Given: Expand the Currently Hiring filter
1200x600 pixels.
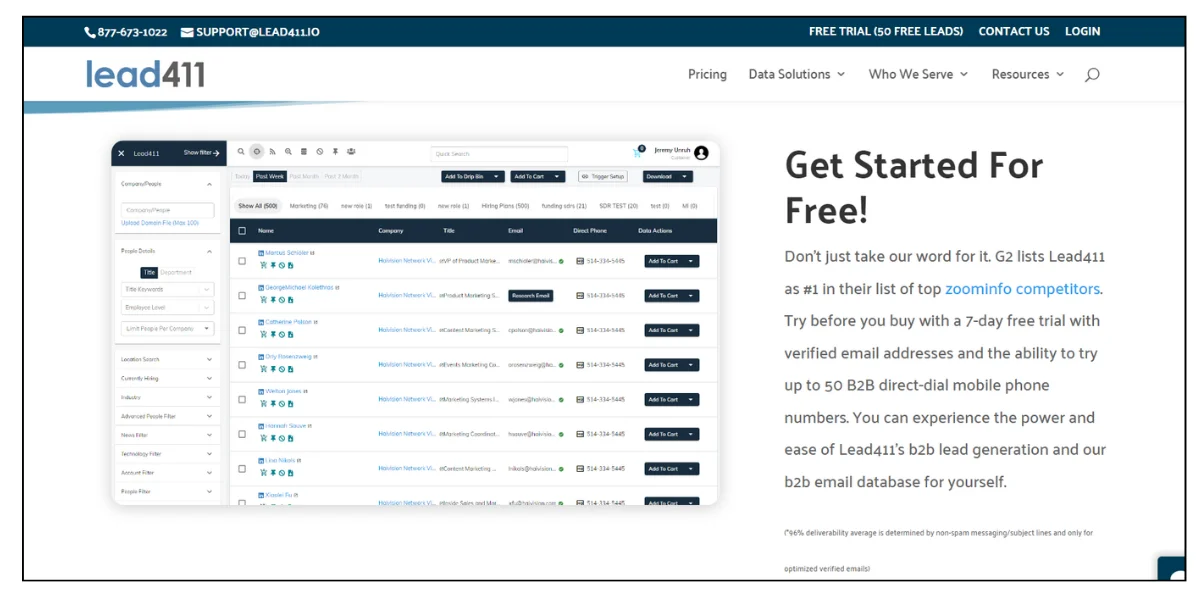Looking at the screenshot, I should [166, 378].
